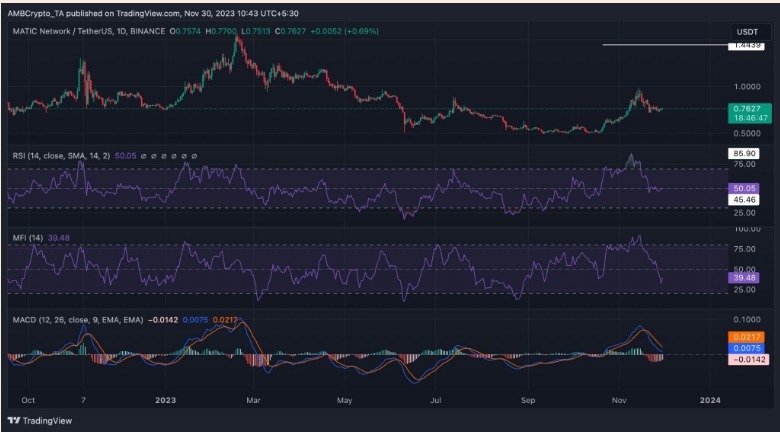780x432 pixels.
Task: Click the 18:46:47 bar countdown timer
Action: (746, 118)
